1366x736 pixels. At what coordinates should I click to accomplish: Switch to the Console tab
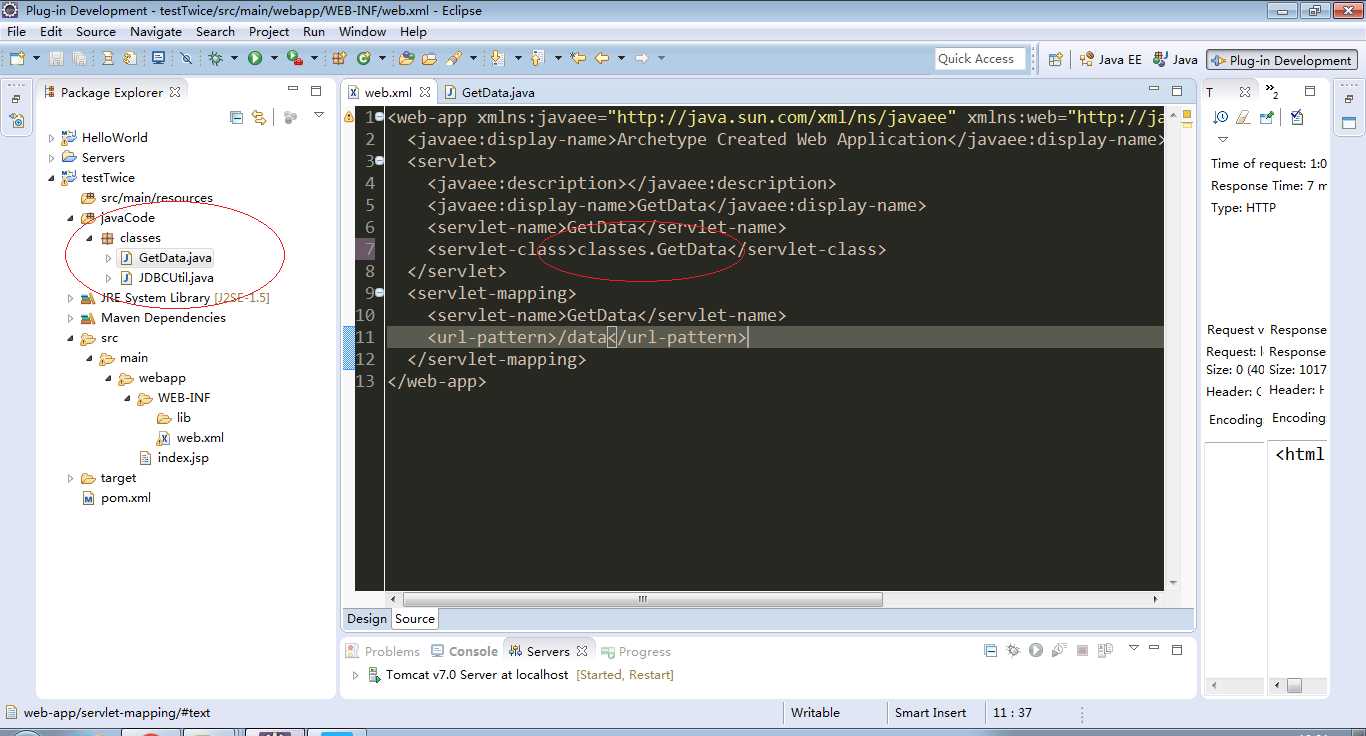[463, 651]
